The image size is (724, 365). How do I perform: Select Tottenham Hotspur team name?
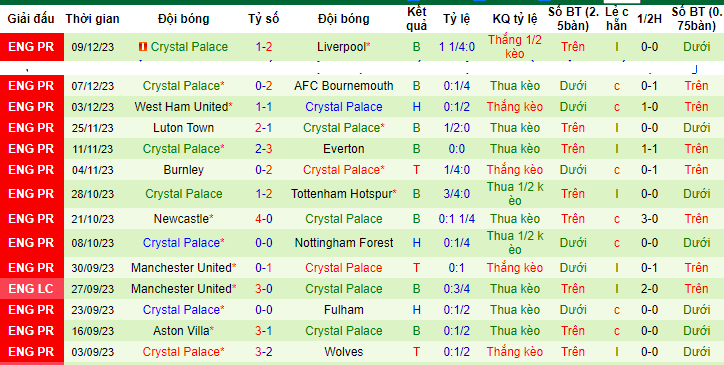342,194
